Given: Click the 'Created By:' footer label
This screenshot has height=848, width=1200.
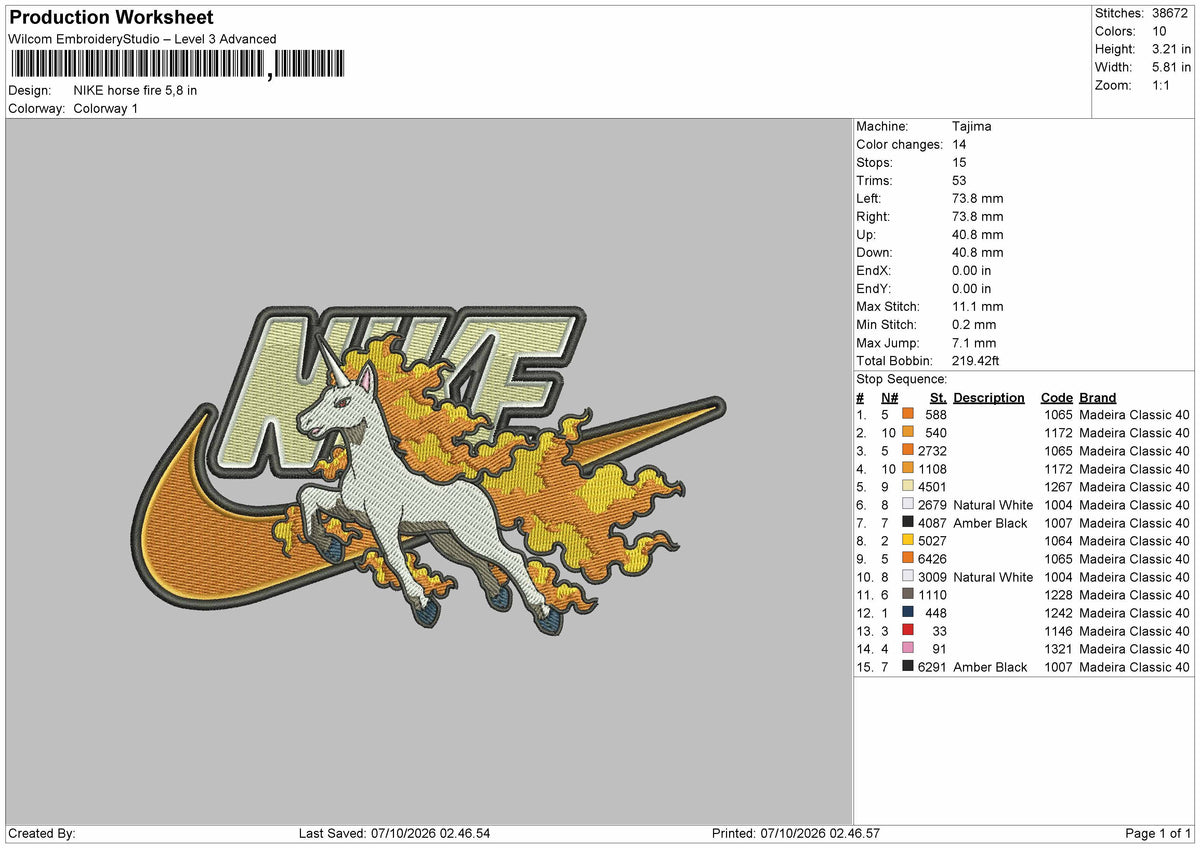Looking at the screenshot, I should point(42,834).
